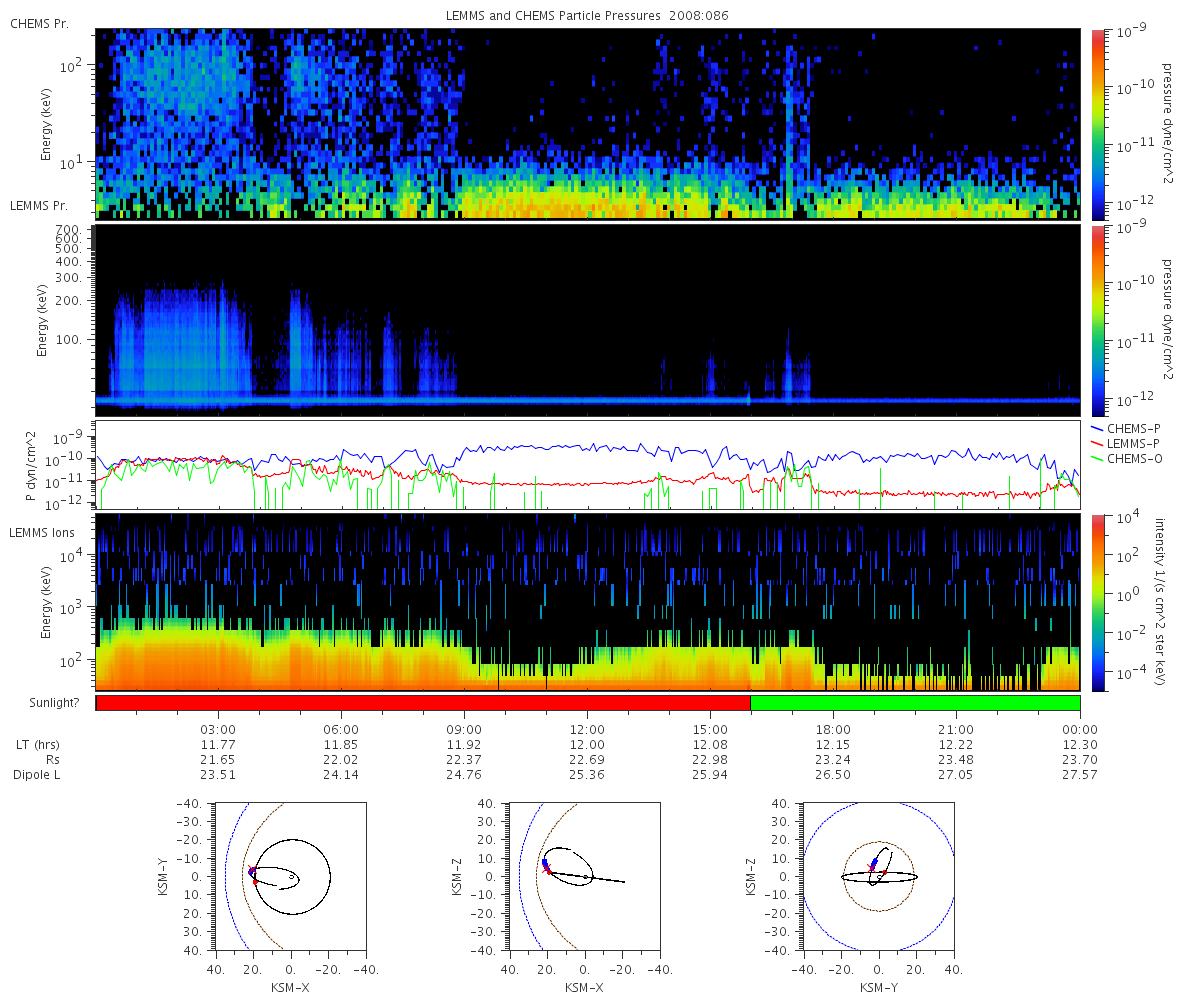Click the KSM-Y versus KSM-Z orbit plot
Viewport: 1200px width, 1000px height.
point(878,876)
